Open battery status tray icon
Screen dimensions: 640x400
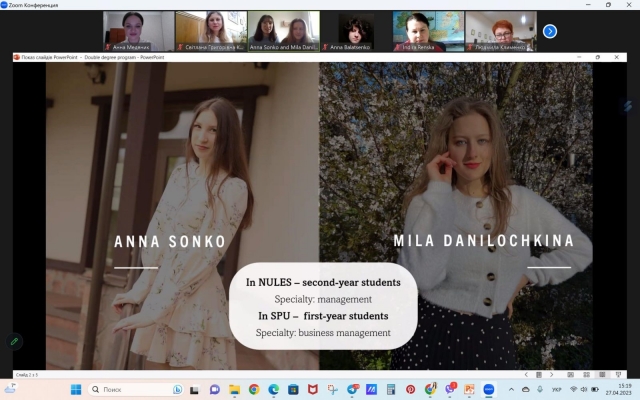(595, 389)
